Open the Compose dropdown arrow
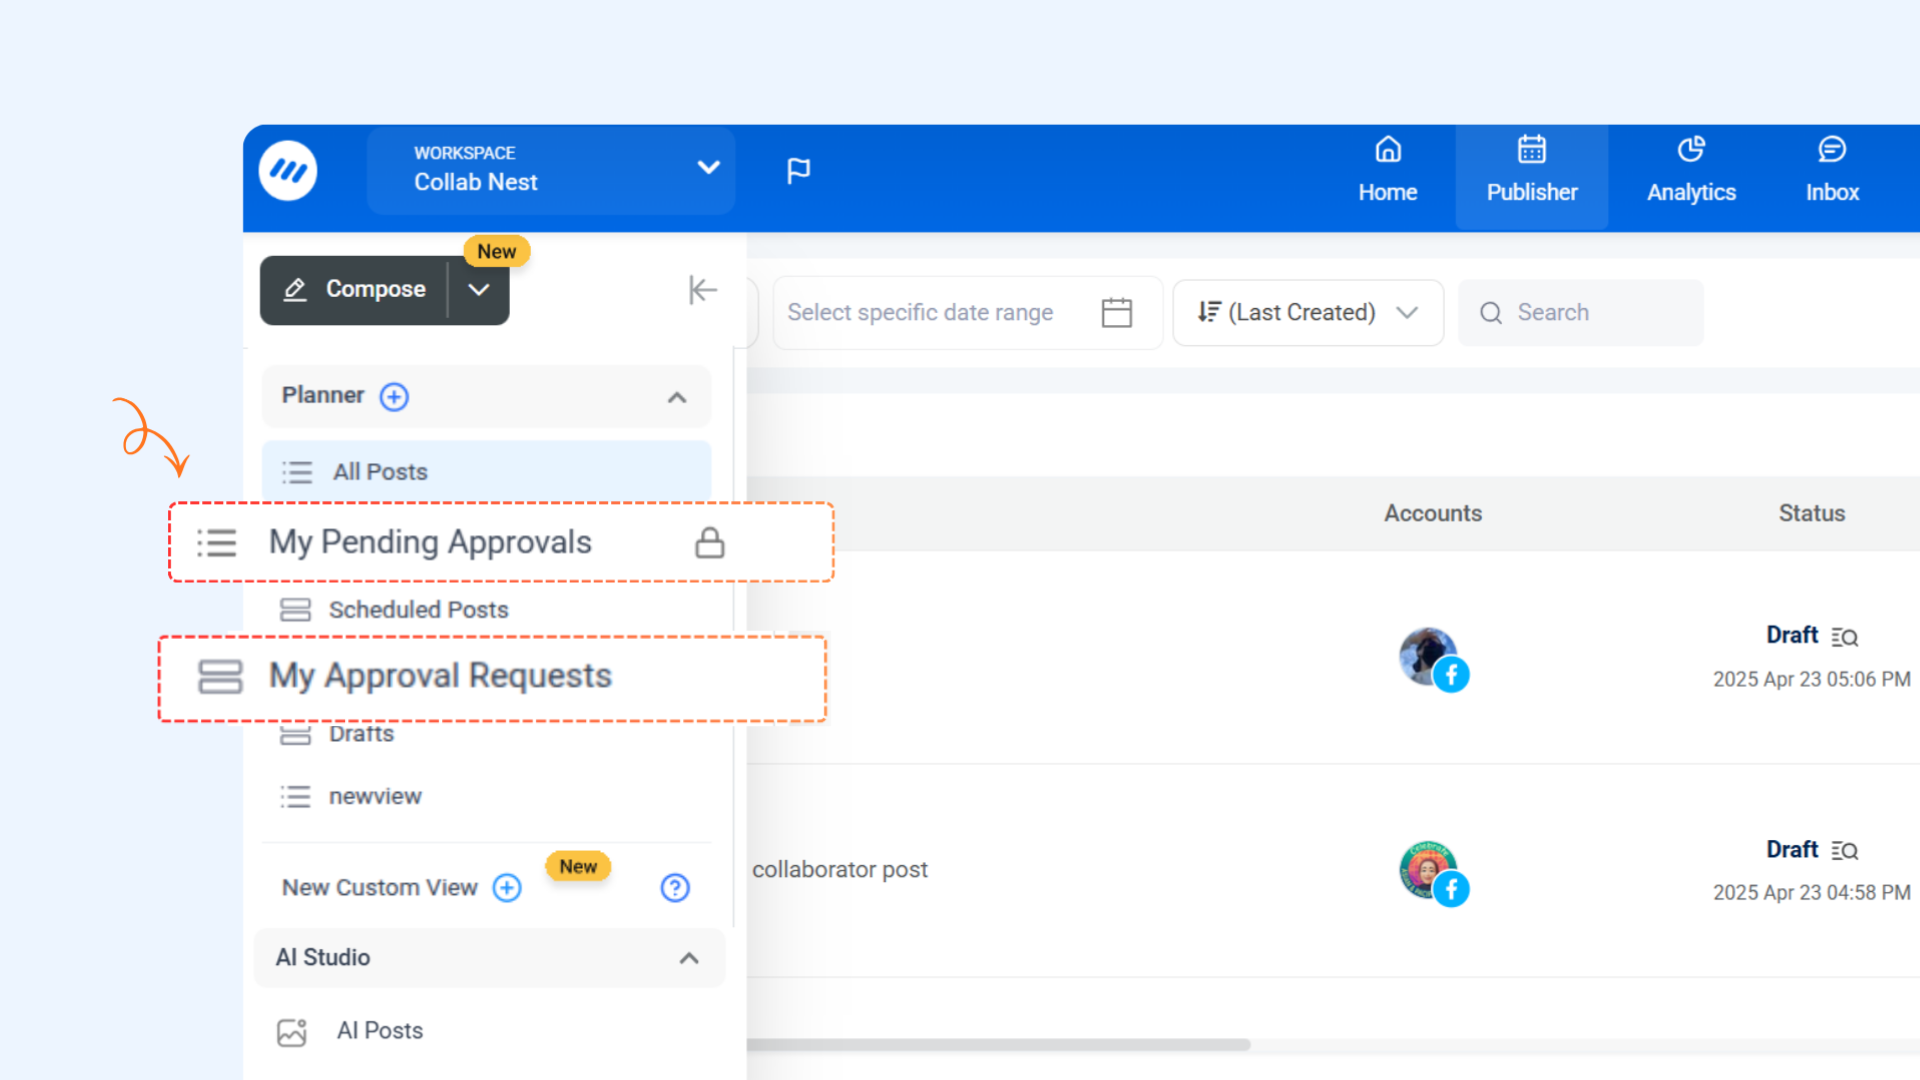 479,290
